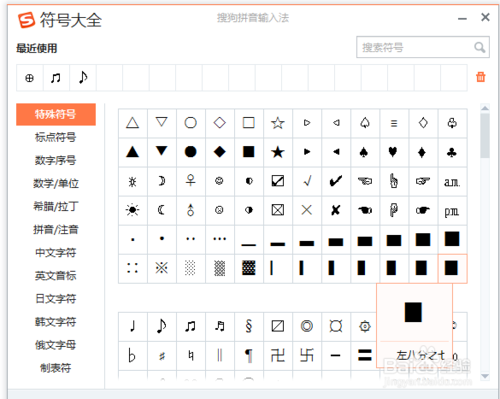Select the 特殊符号 category

(56, 114)
